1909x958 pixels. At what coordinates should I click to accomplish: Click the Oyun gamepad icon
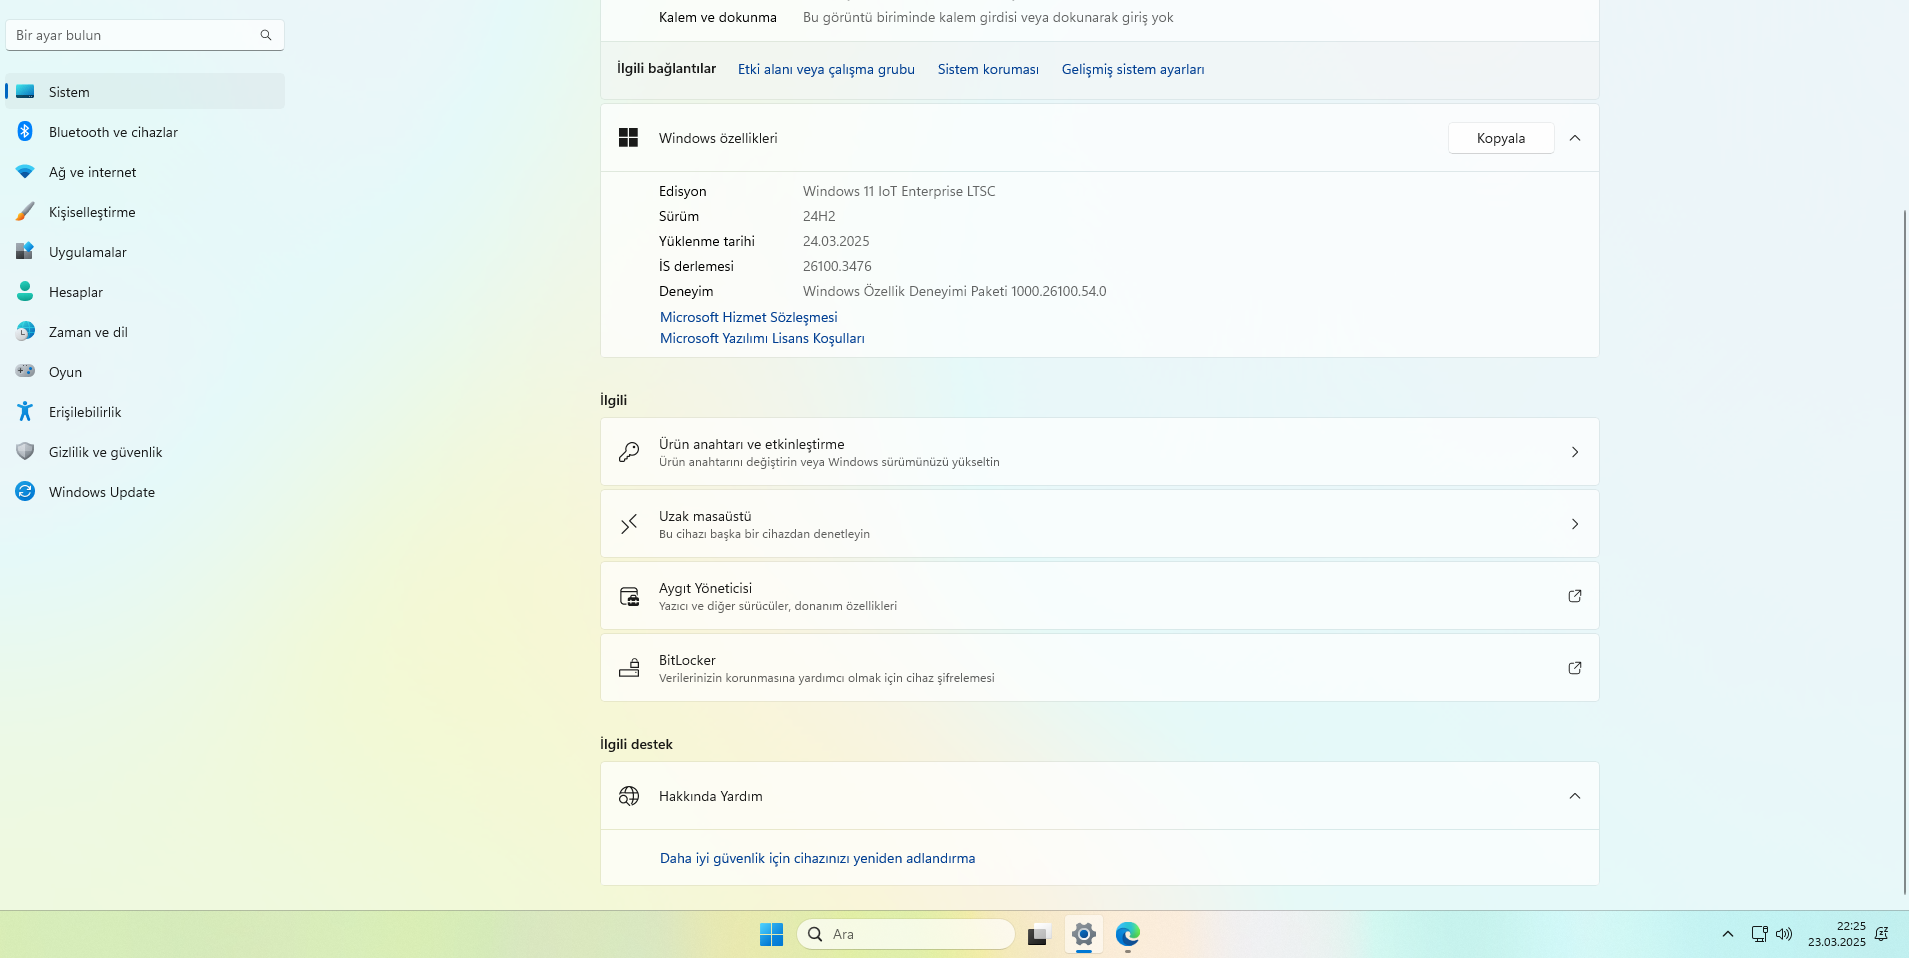tap(25, 371)
